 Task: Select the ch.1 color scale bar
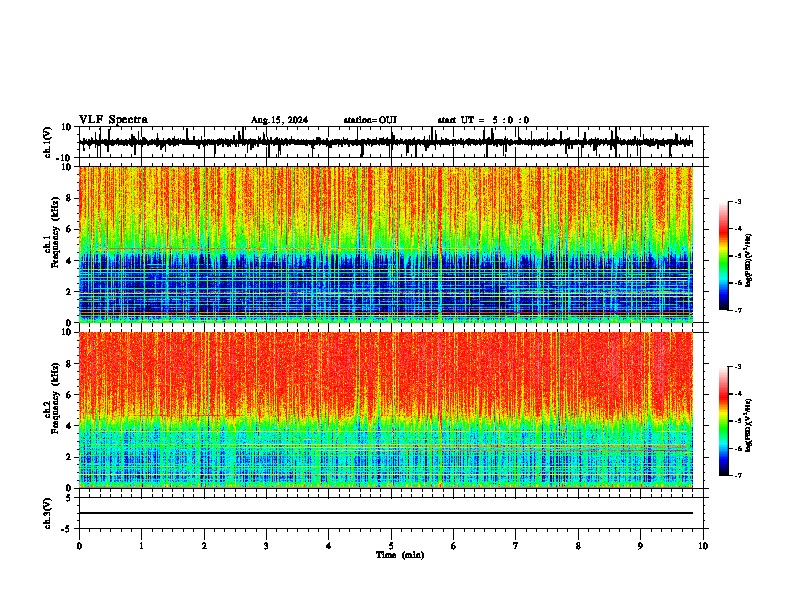(723, 256)
